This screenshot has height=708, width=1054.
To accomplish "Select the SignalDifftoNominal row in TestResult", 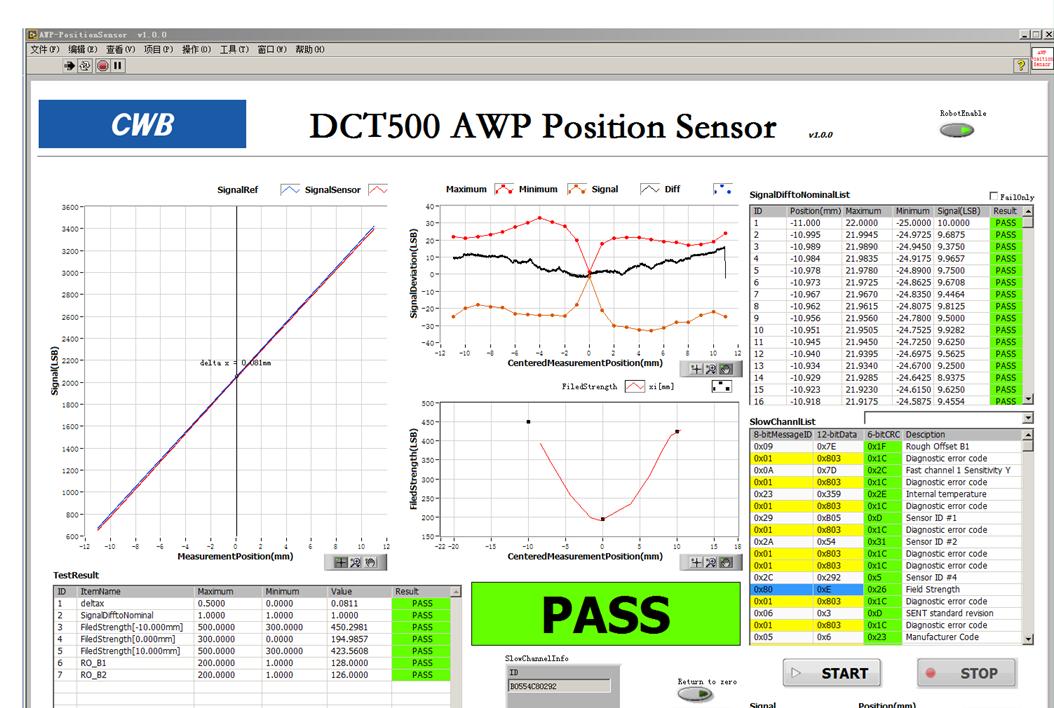I will [x=252, y=615].
